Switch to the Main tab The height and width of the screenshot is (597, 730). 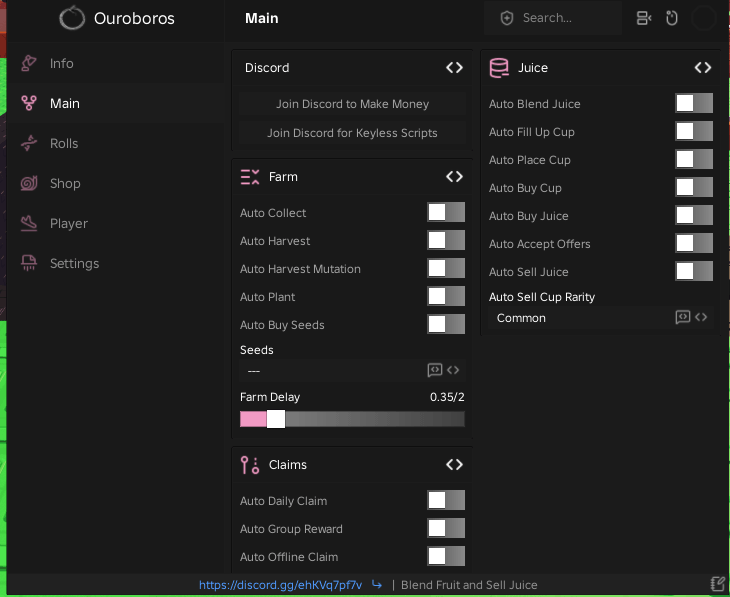click(116, 103)
